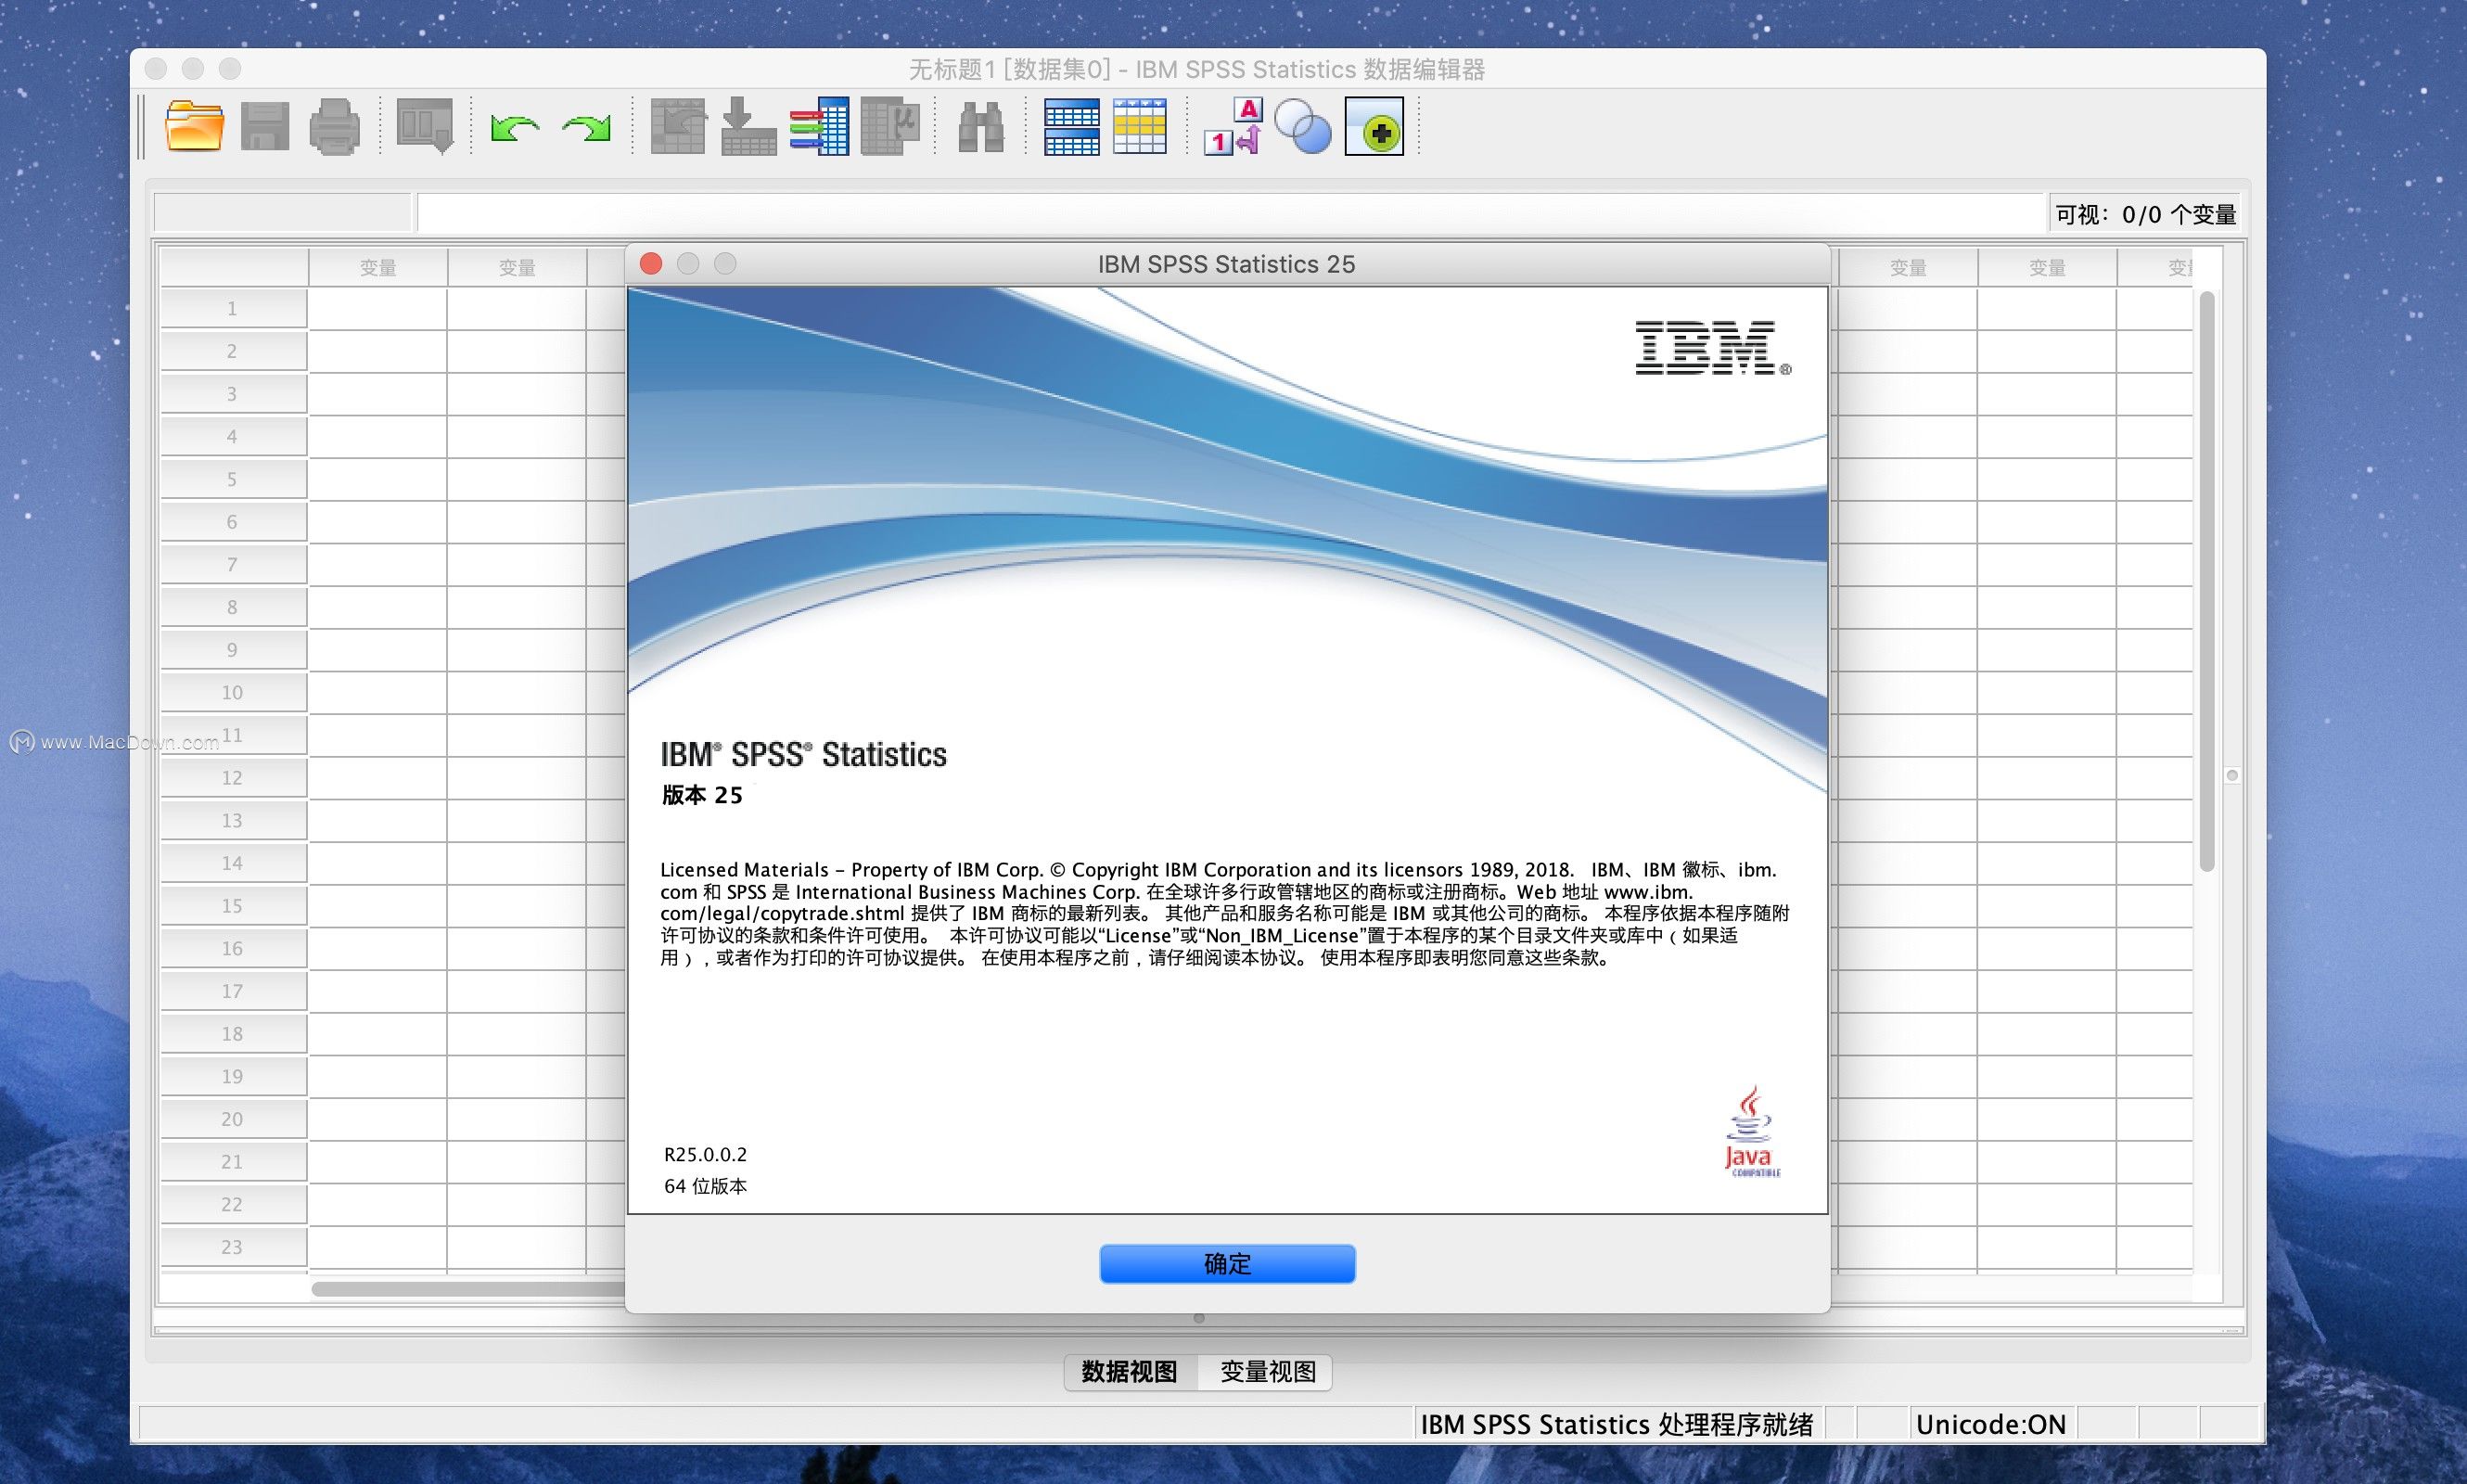The image size is (2467, 1484).
Task: Click the dialog title 'IBM SPSS Statistics 25'
Action: point(1226,264)
